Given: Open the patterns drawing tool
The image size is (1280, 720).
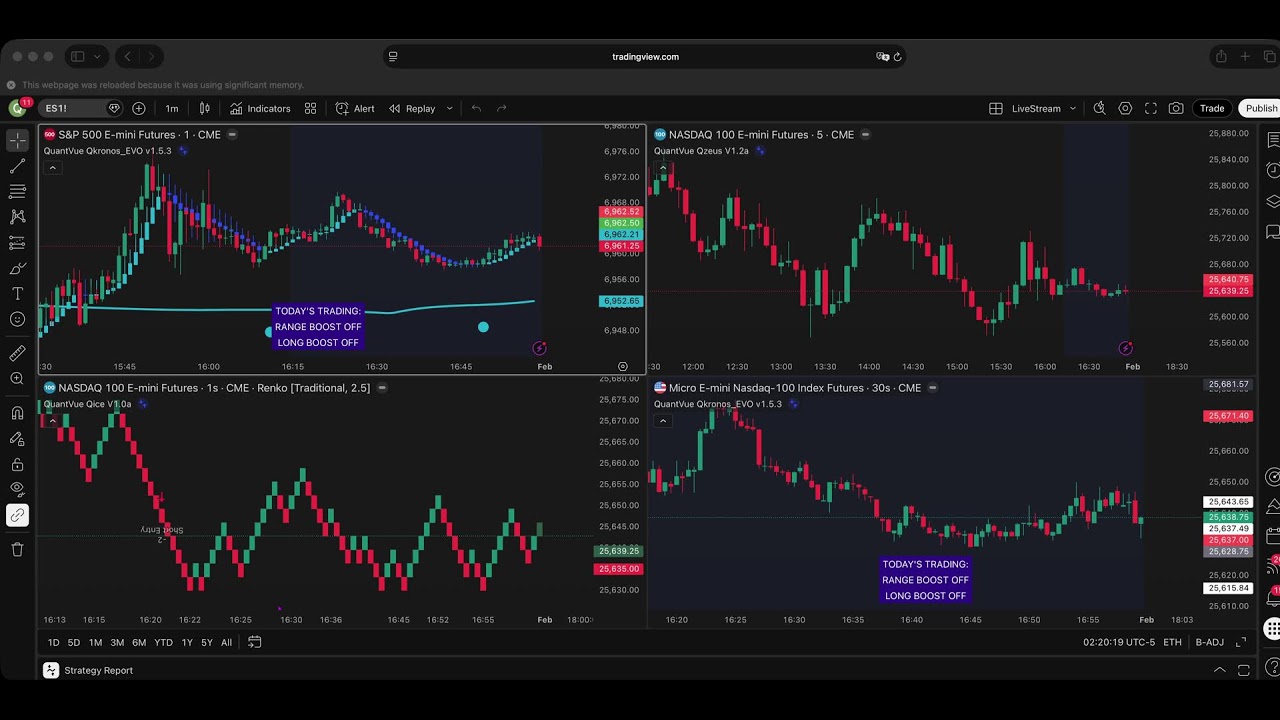Looking at the screenshot, I should pyautogui.click(x=17, y=217).
